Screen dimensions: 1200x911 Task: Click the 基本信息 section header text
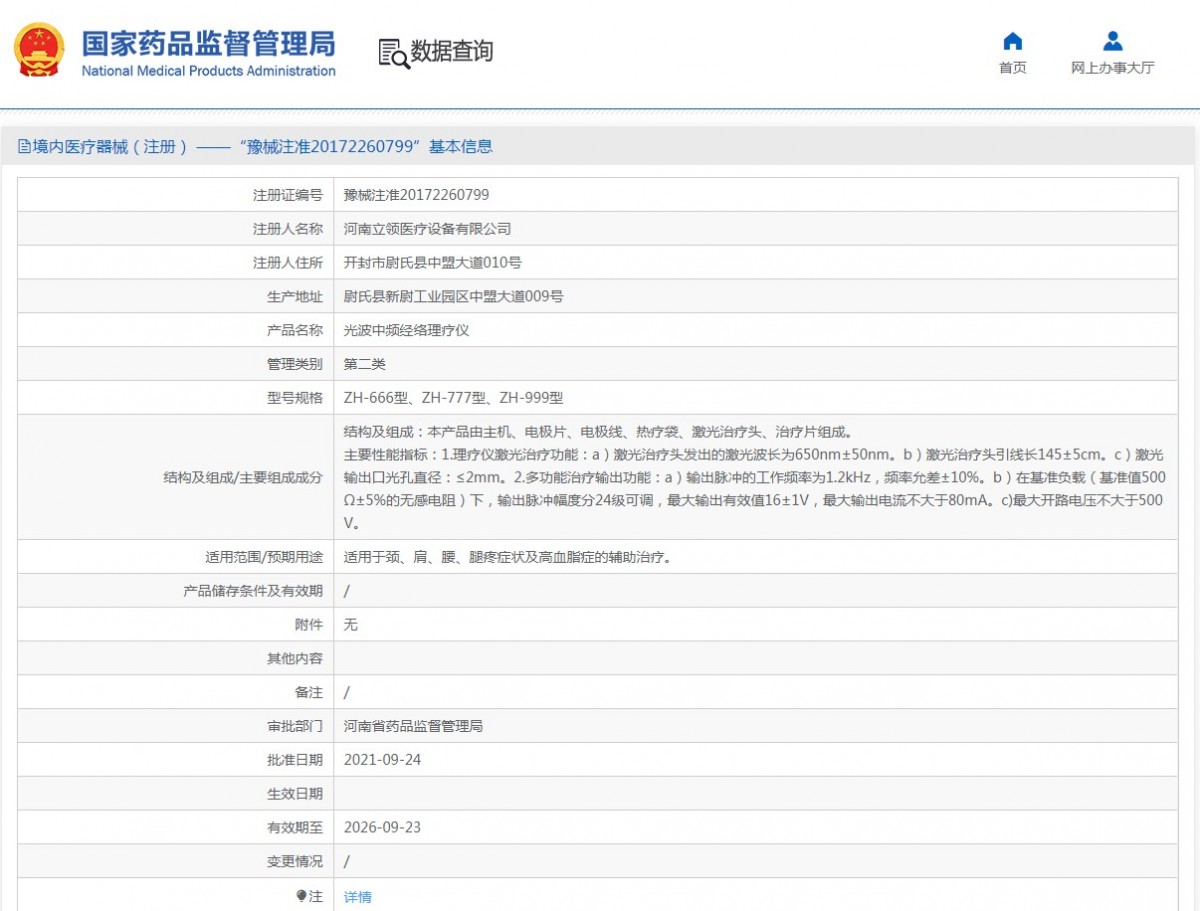pyautogui.click(x=460, y=147)
